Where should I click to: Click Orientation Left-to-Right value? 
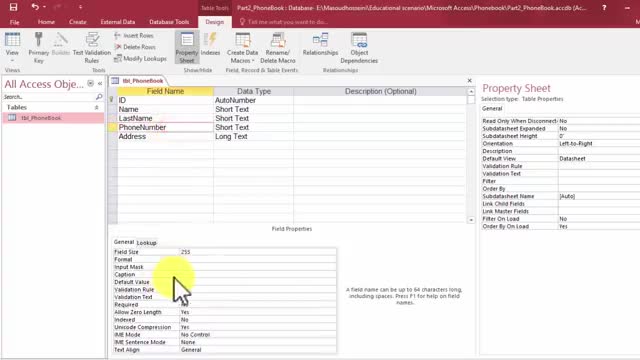(599, 144)
